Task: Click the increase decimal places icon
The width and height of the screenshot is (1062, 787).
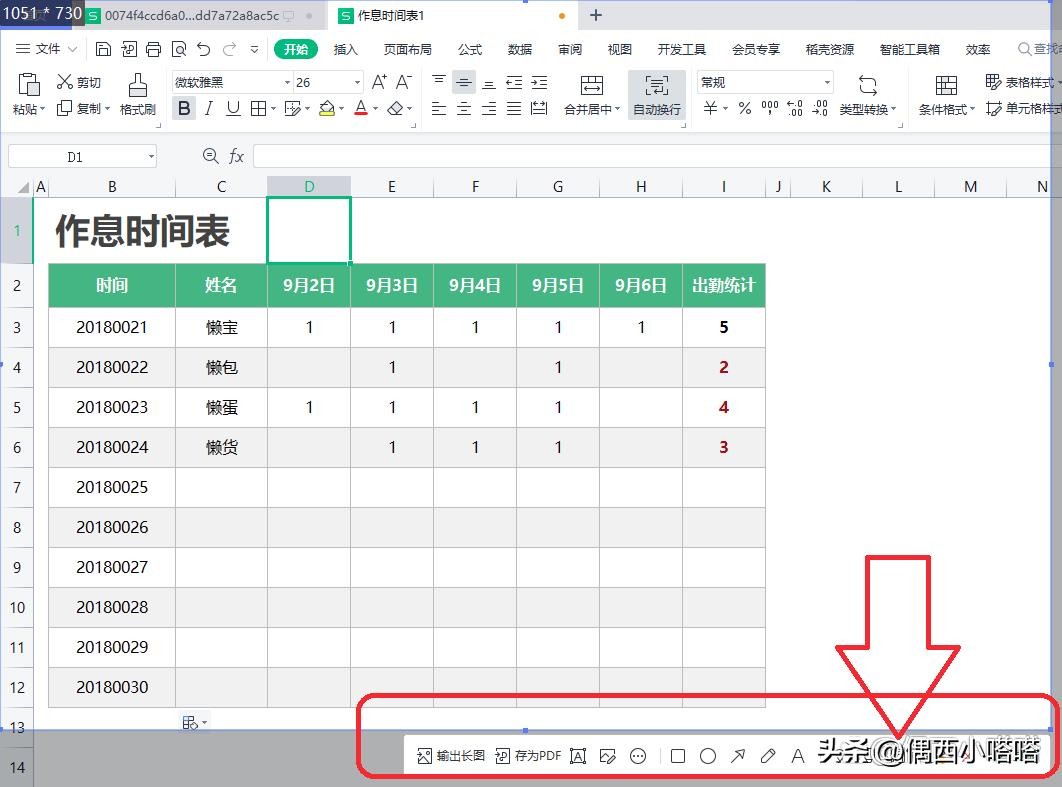Action: point(794,108)
